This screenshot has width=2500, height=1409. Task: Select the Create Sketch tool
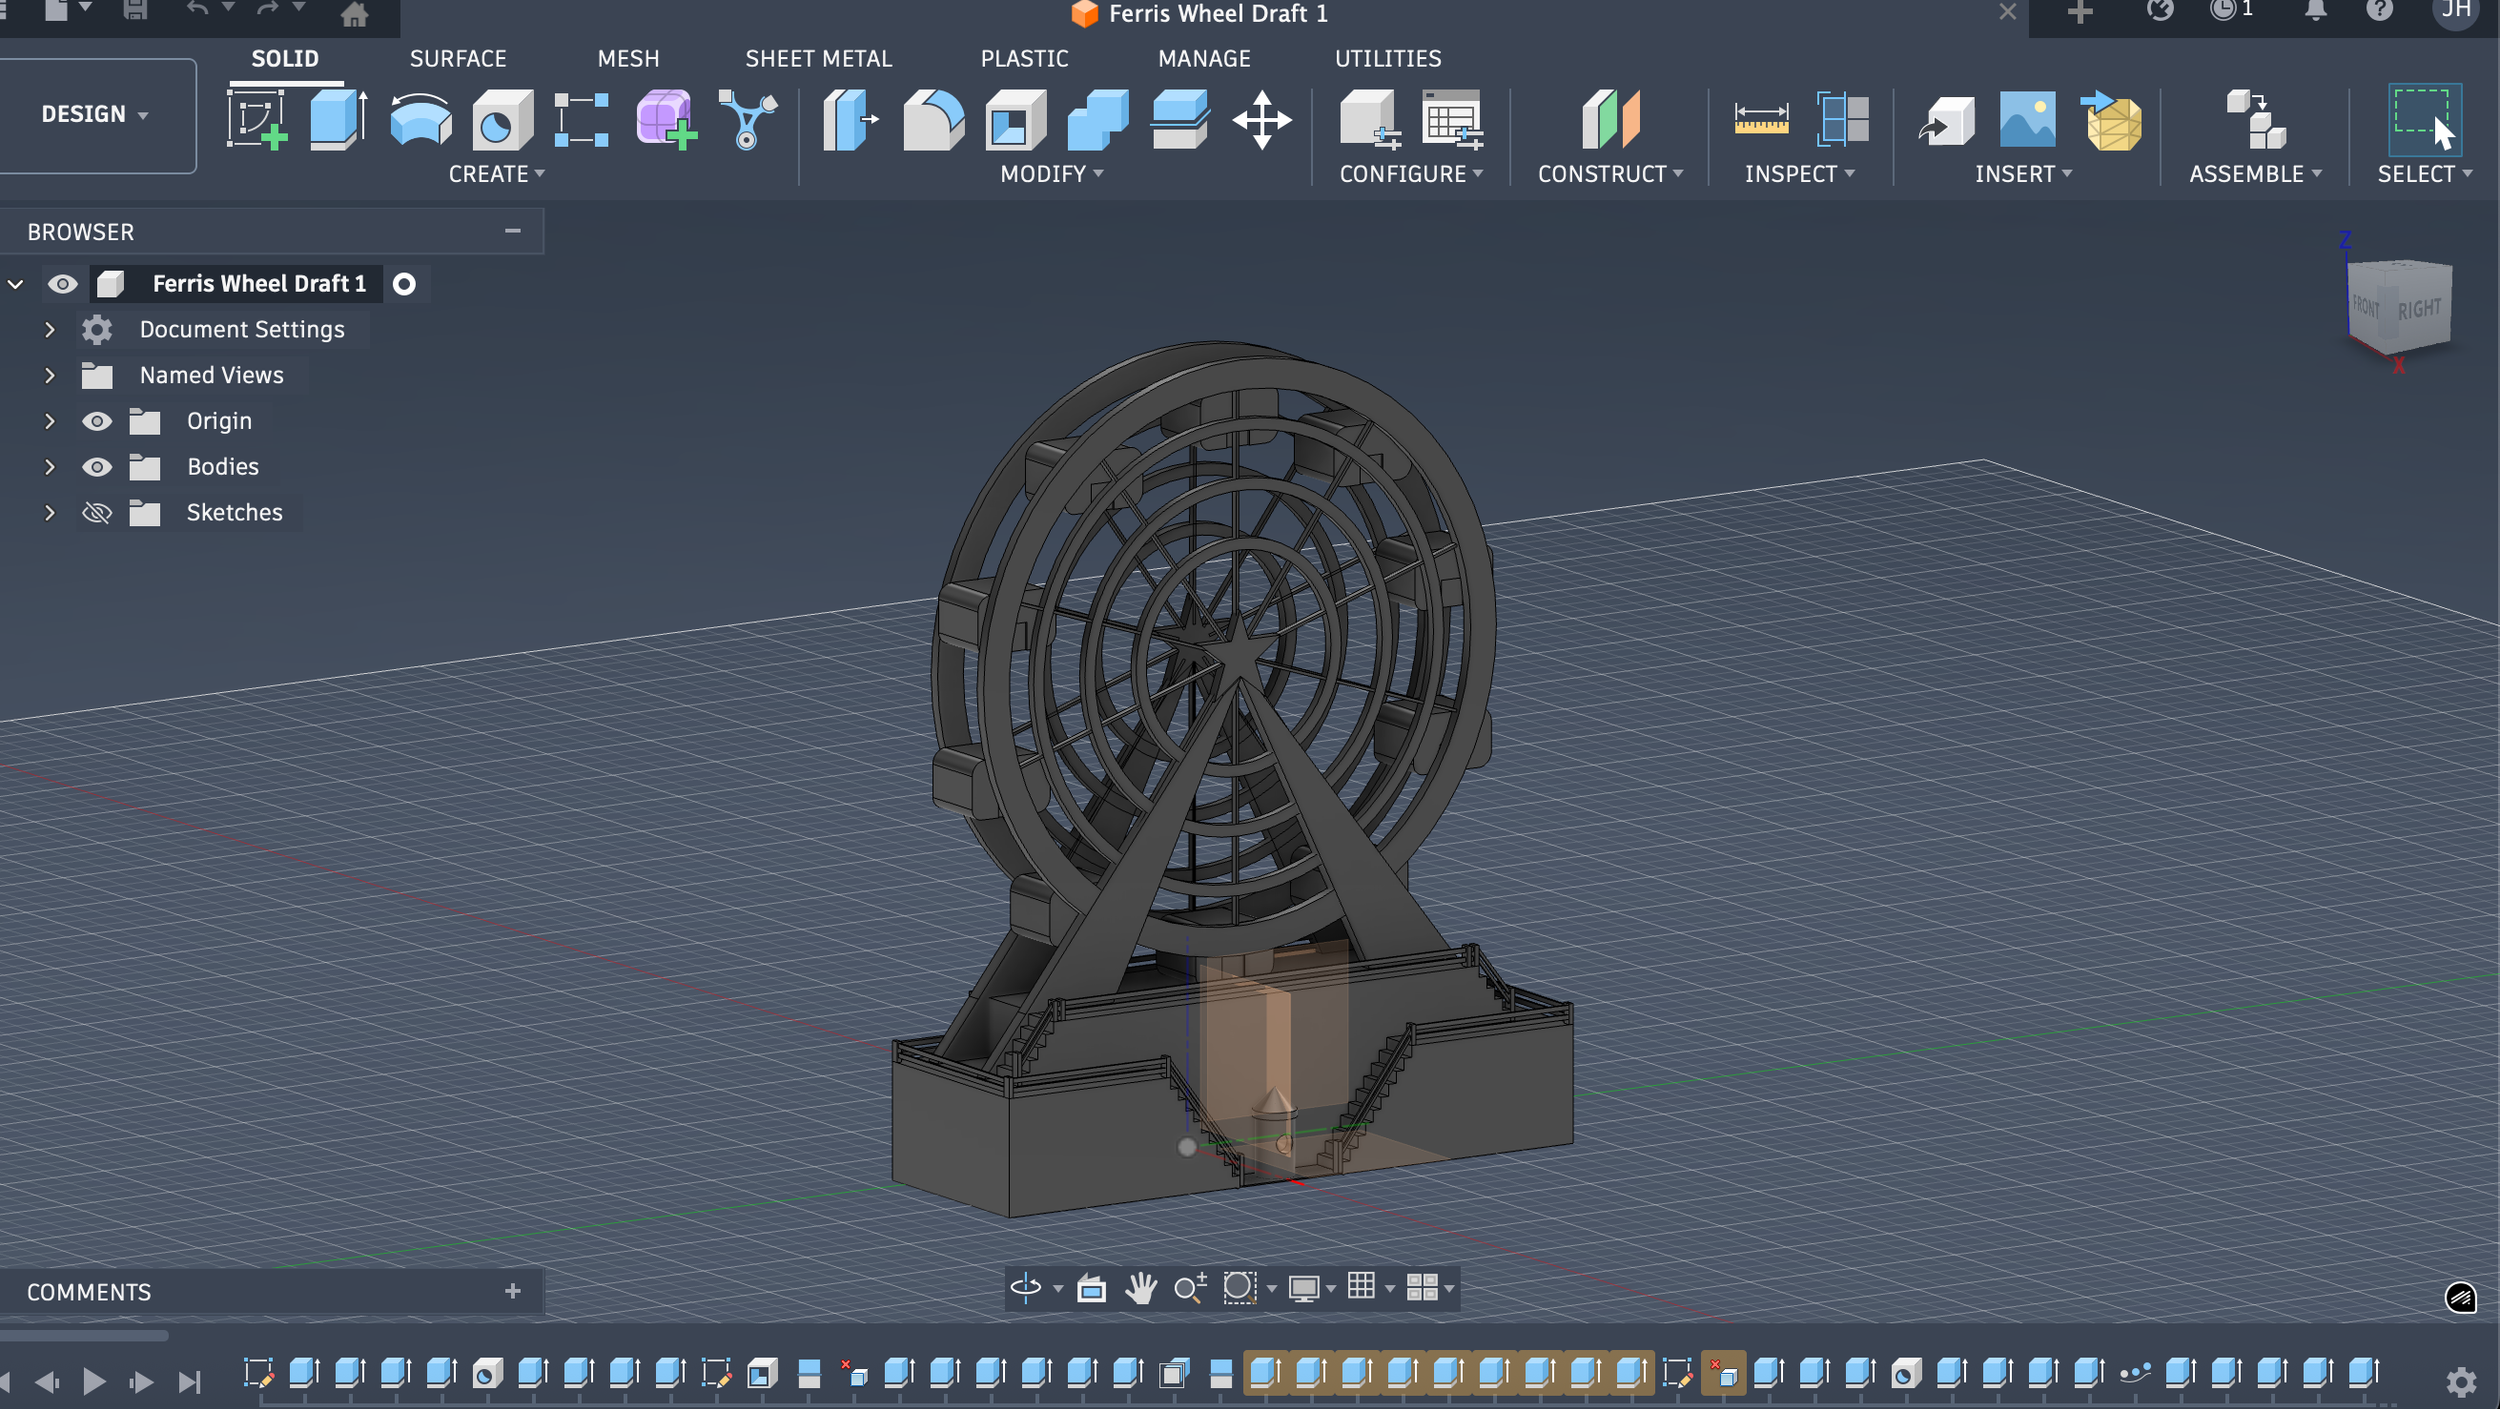258,120
